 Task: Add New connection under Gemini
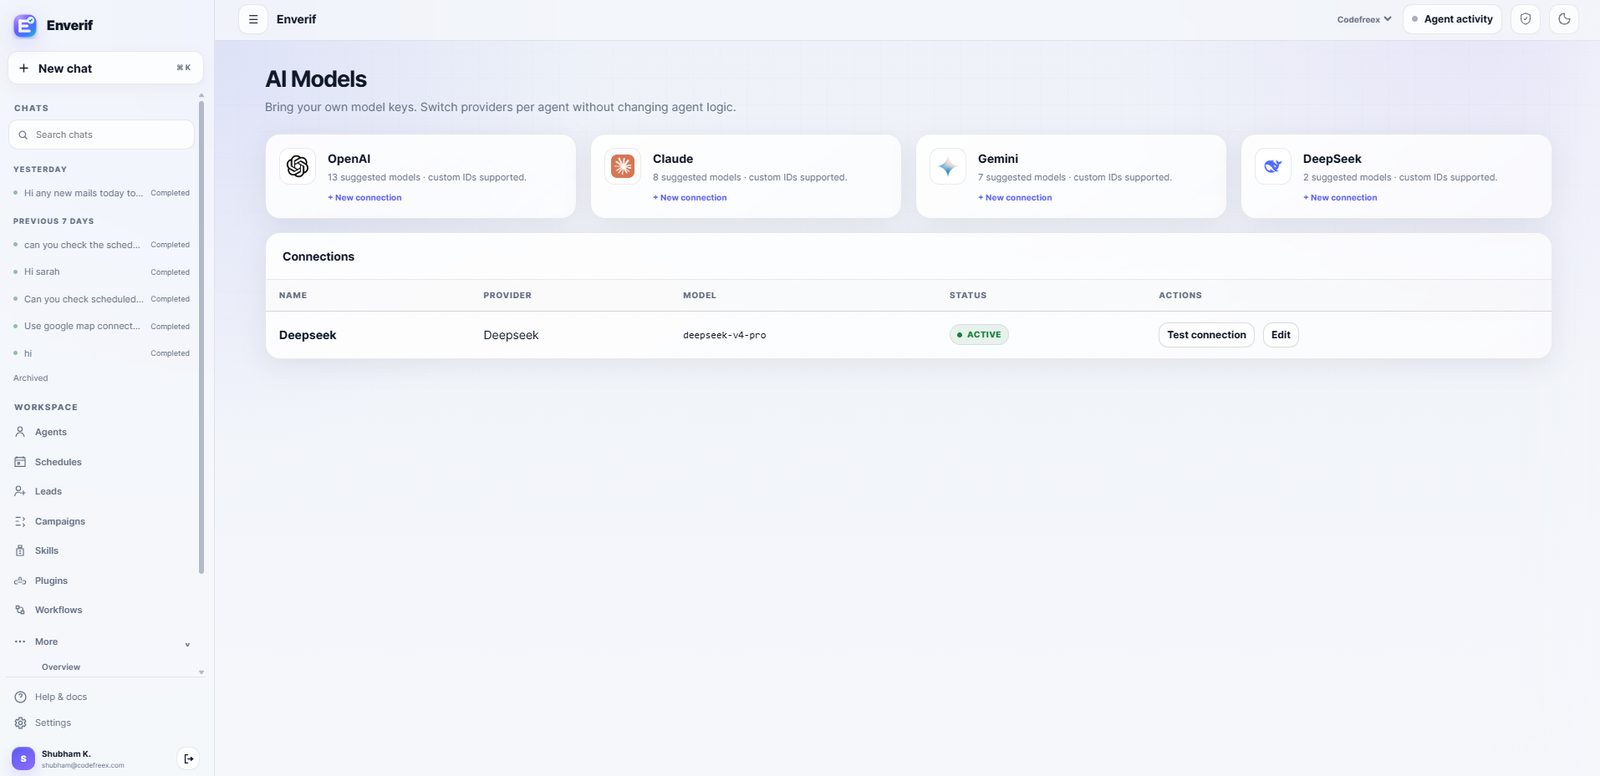pyautogui.click(x=1015, y=198)
